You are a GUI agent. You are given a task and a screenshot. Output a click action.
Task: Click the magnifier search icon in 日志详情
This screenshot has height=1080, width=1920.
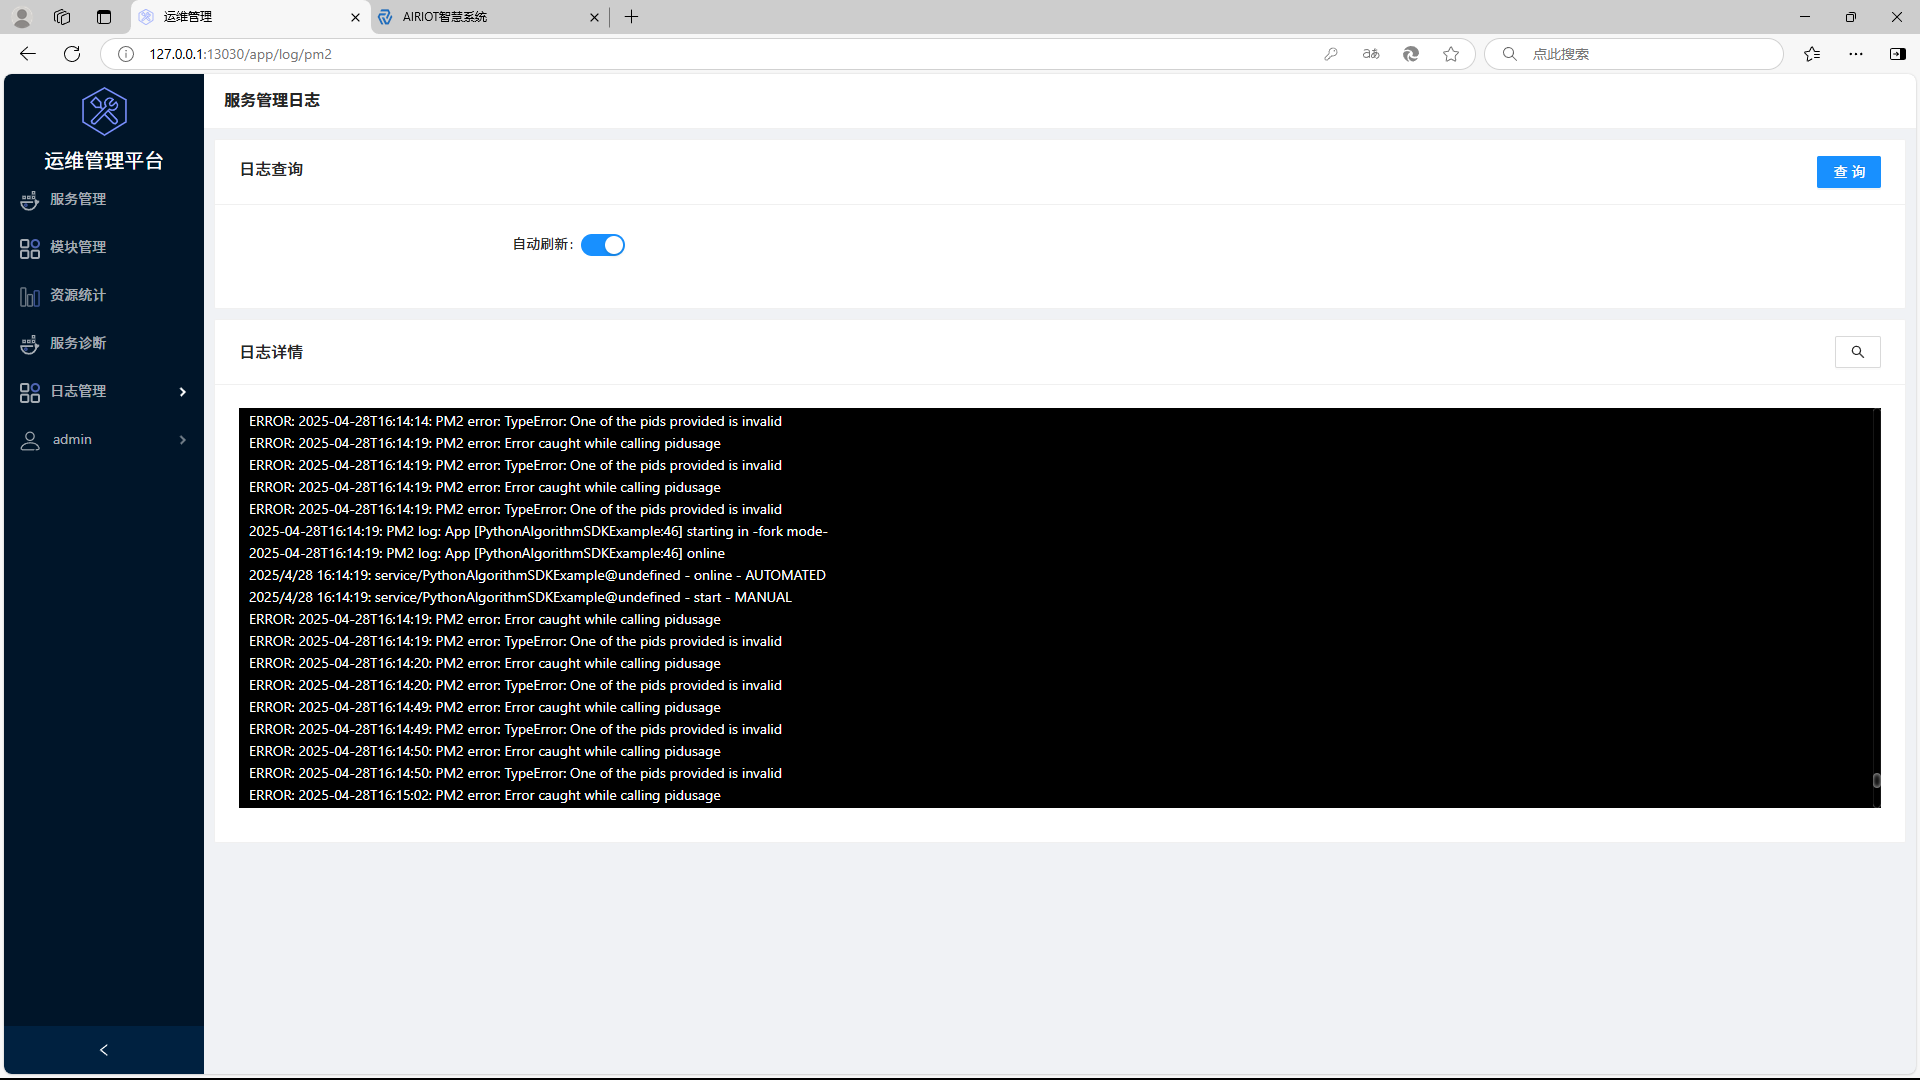point(1857,352)
